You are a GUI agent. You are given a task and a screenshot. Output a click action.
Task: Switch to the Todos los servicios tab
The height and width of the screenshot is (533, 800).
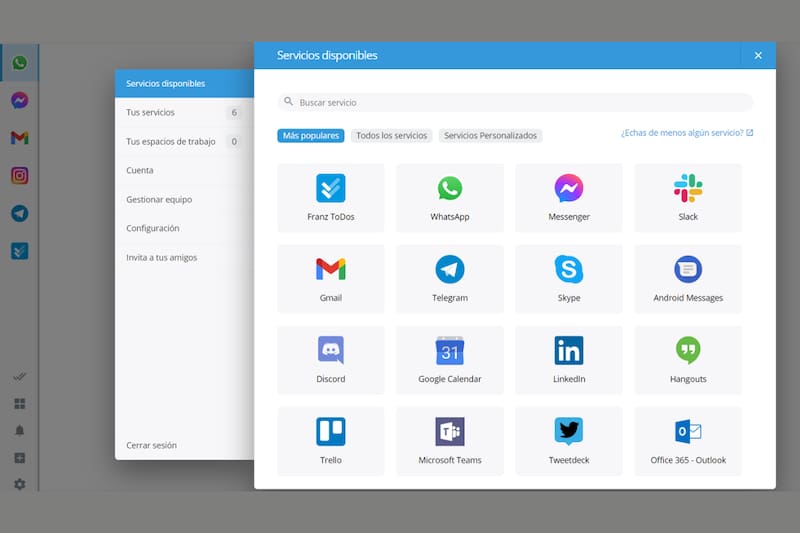[391, 135]
